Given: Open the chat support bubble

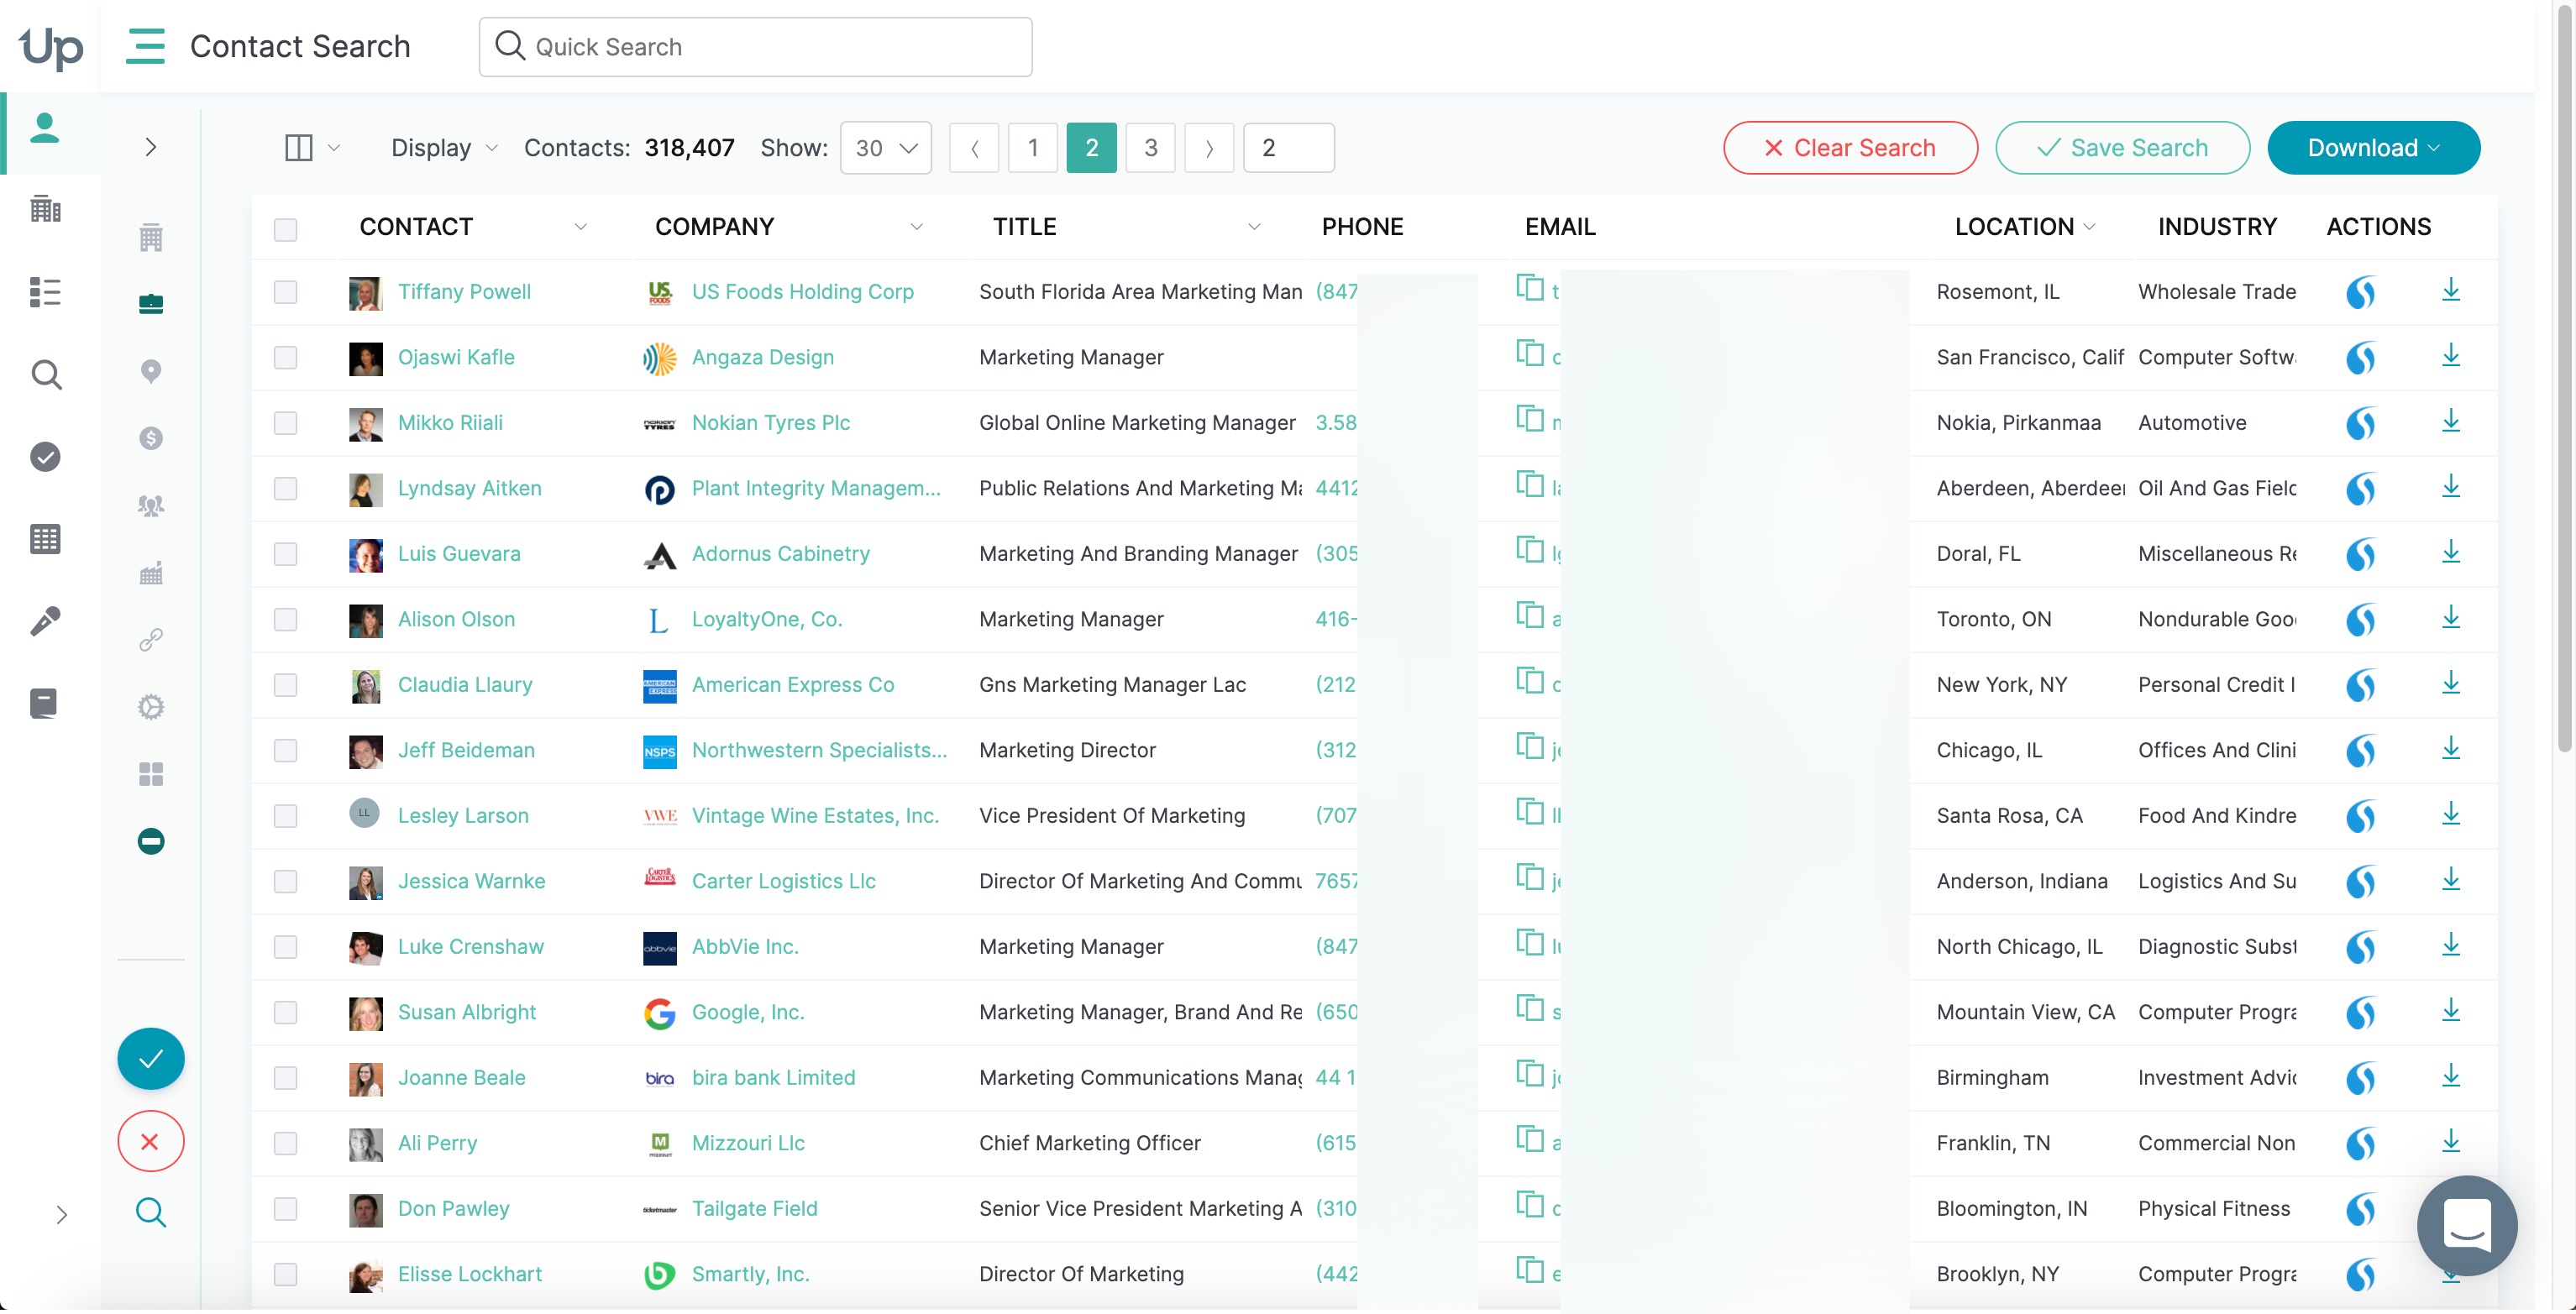Looking at the screenshot, I should pos(2466,1225).
